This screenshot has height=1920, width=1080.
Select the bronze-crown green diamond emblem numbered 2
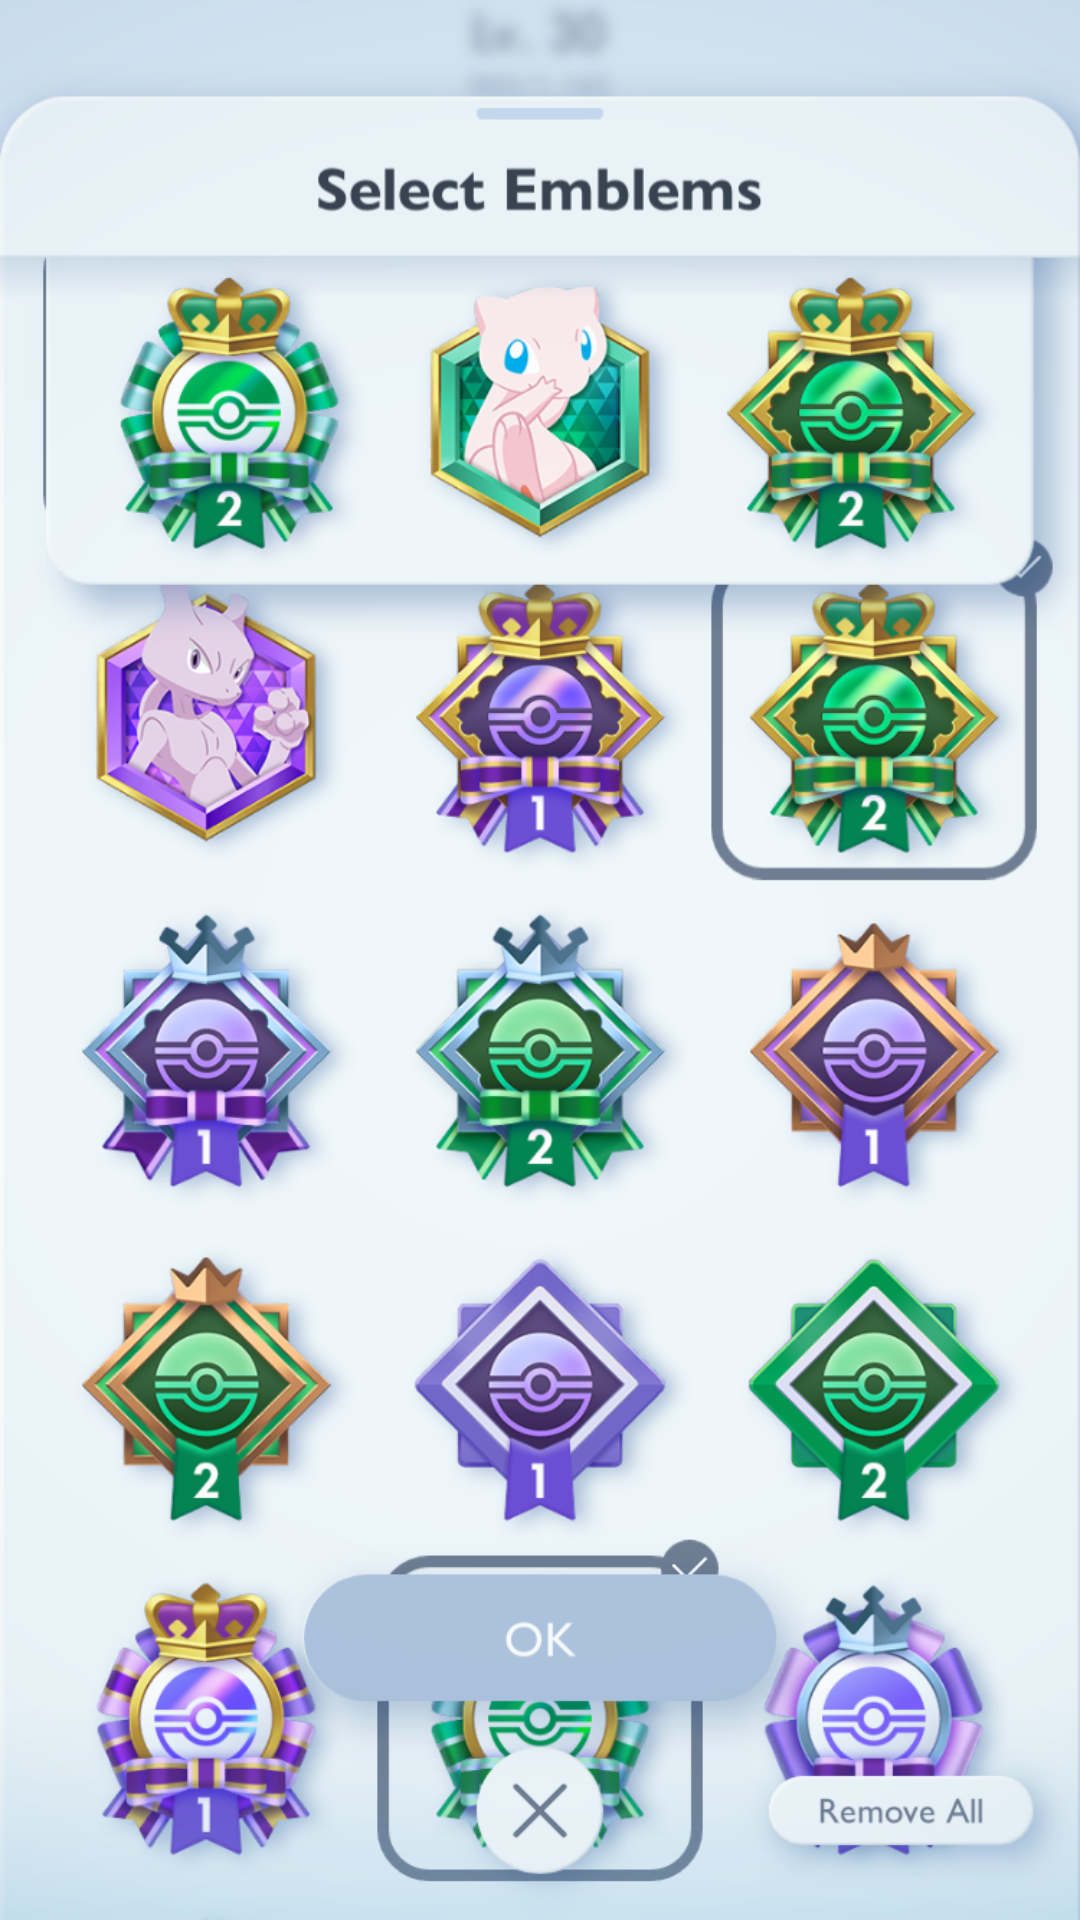click(x=206, y=1388)
